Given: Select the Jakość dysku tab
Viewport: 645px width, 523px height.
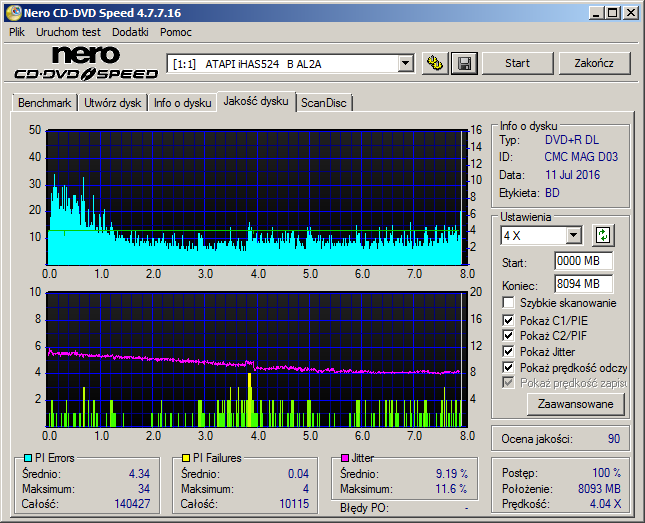Looking at the screenshot, I should click(x=256, y=101).
